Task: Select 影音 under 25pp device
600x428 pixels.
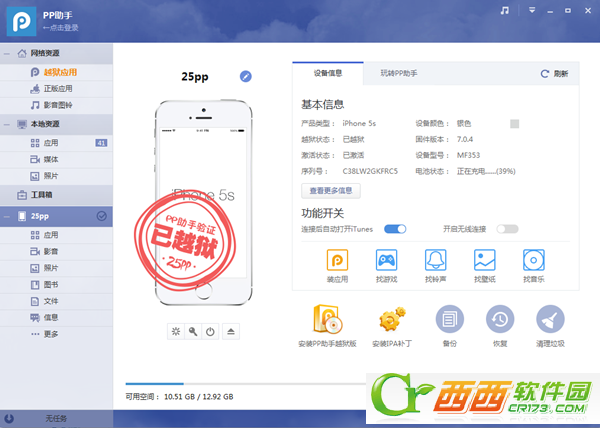Action: 56,252
